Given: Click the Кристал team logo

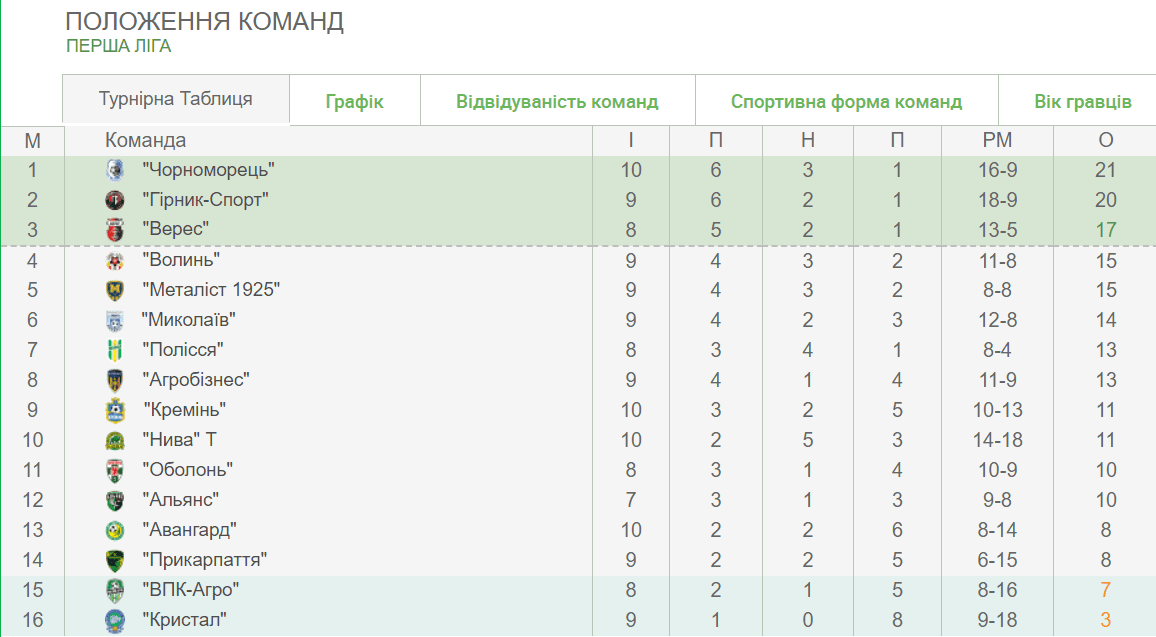Looking at the screenshot, I should click(115, 620).
